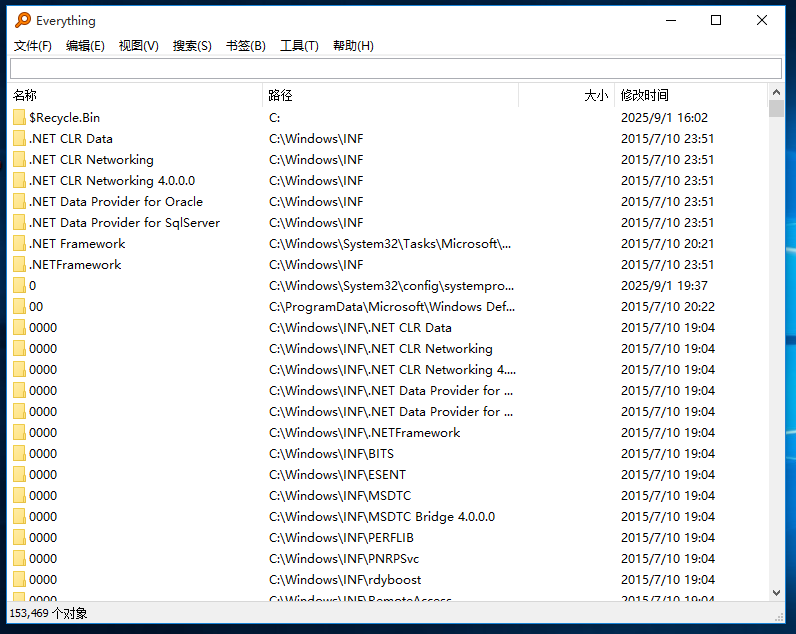
Task: Click the scrollbar up arrow
Action: (x=777, y=92)
